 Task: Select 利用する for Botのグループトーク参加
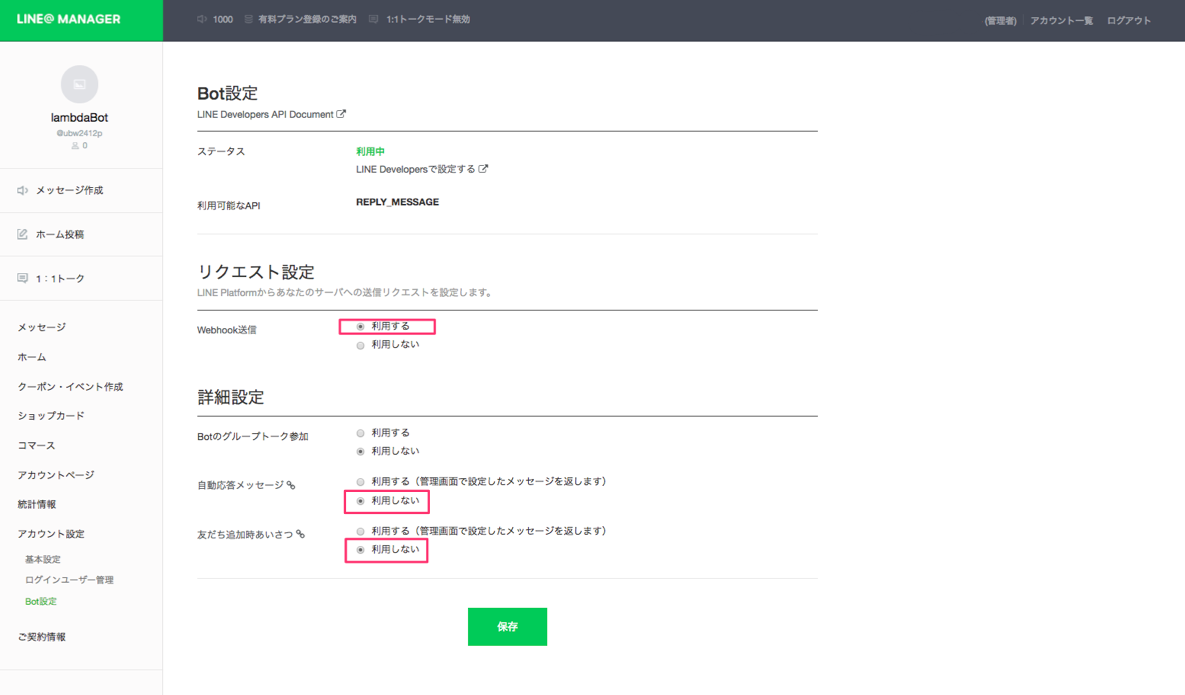click(360, 433)
